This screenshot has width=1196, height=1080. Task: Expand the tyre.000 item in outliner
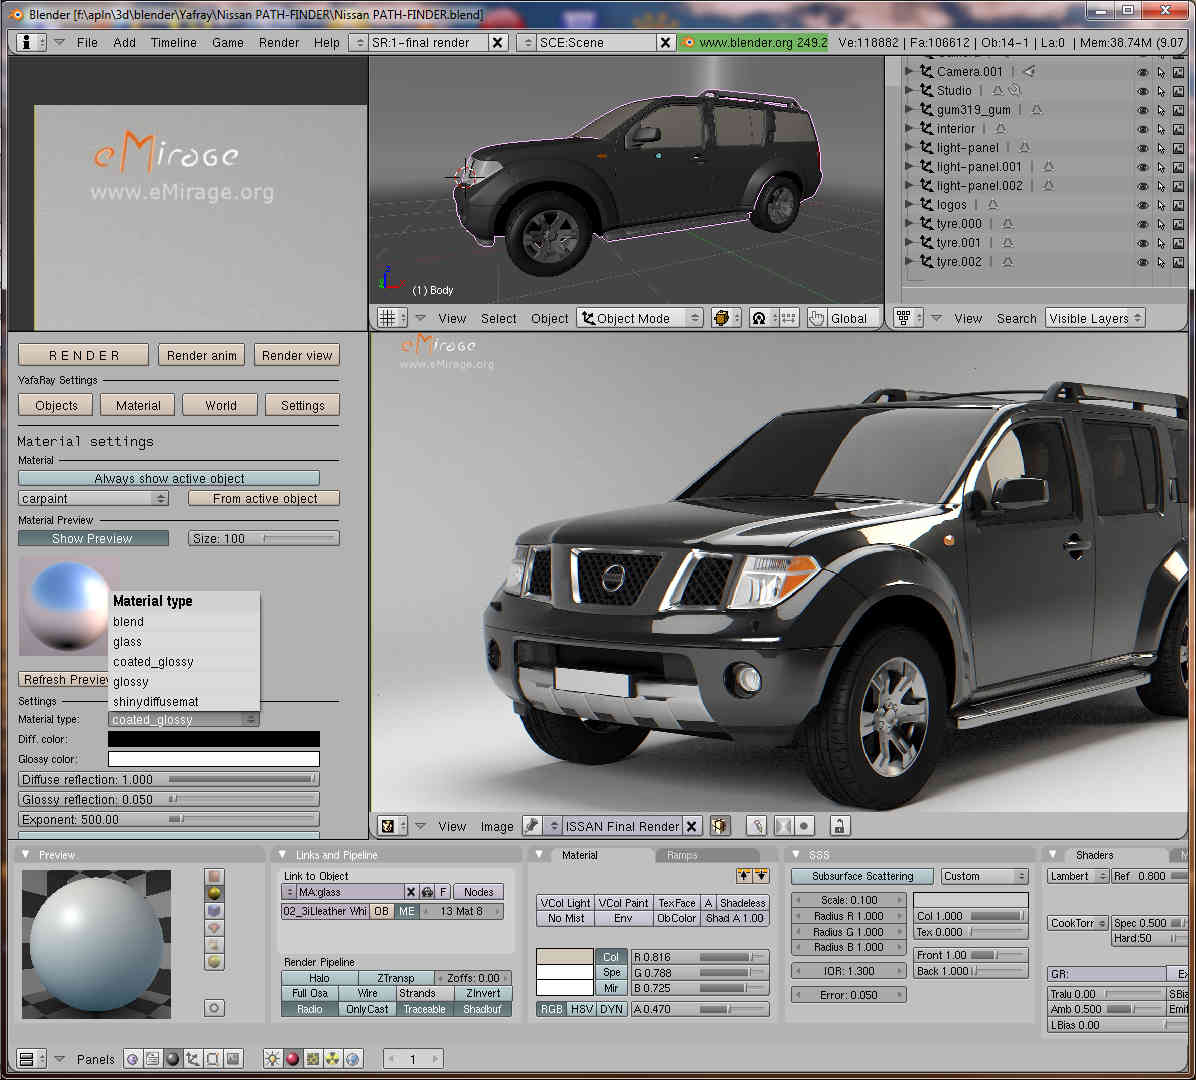(x=909, y=224)
